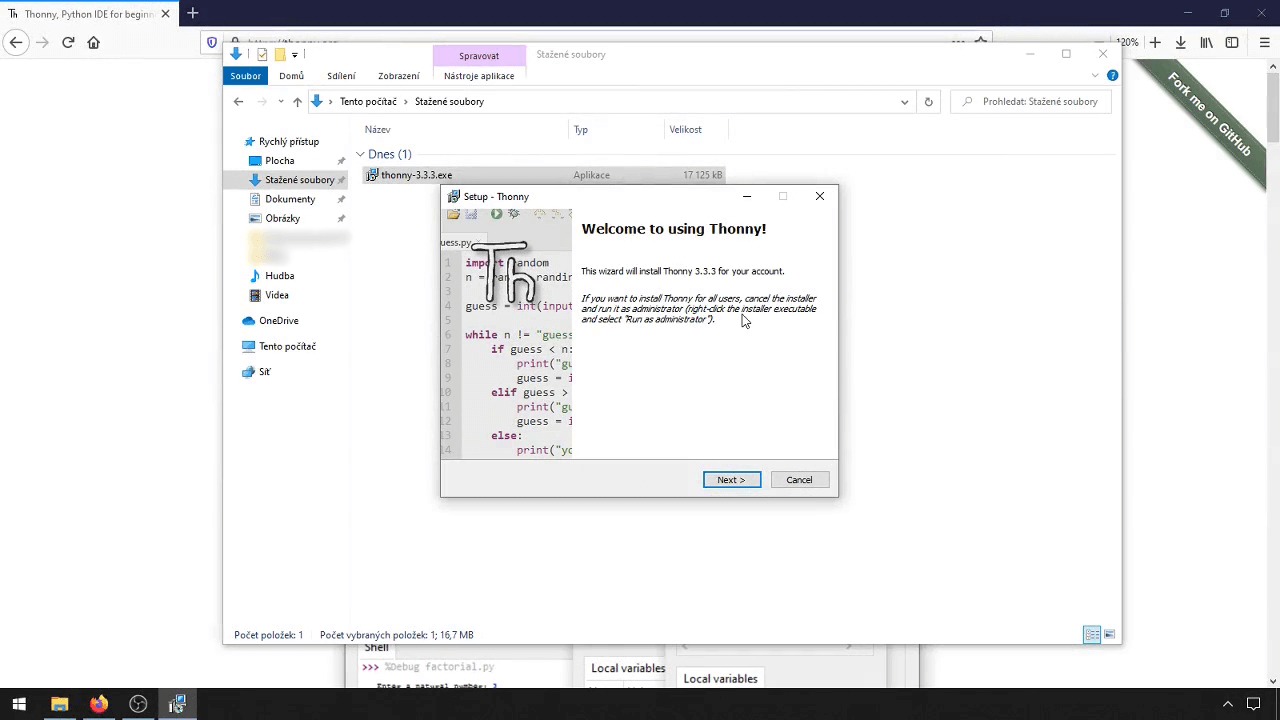1280x720 pixels.
Task: Open the Windows Start menu
Action: pyautogui.click(x=19, y=705)
